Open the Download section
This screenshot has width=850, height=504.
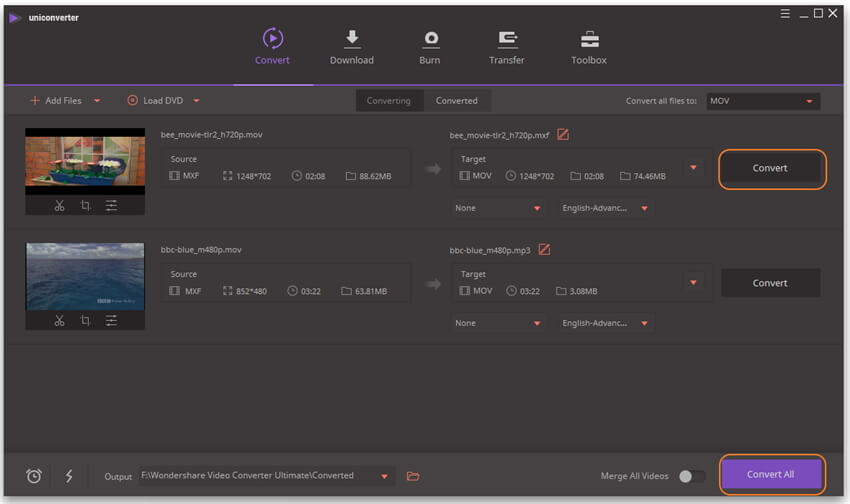[x=352, y=47]
